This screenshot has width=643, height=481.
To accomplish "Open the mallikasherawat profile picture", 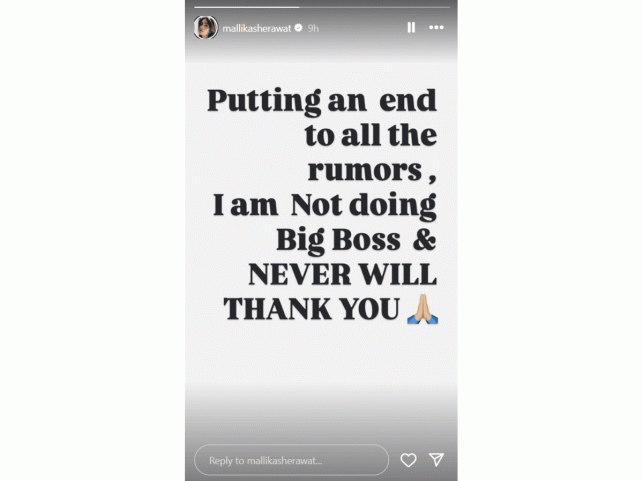I will (x=206, y=27).
